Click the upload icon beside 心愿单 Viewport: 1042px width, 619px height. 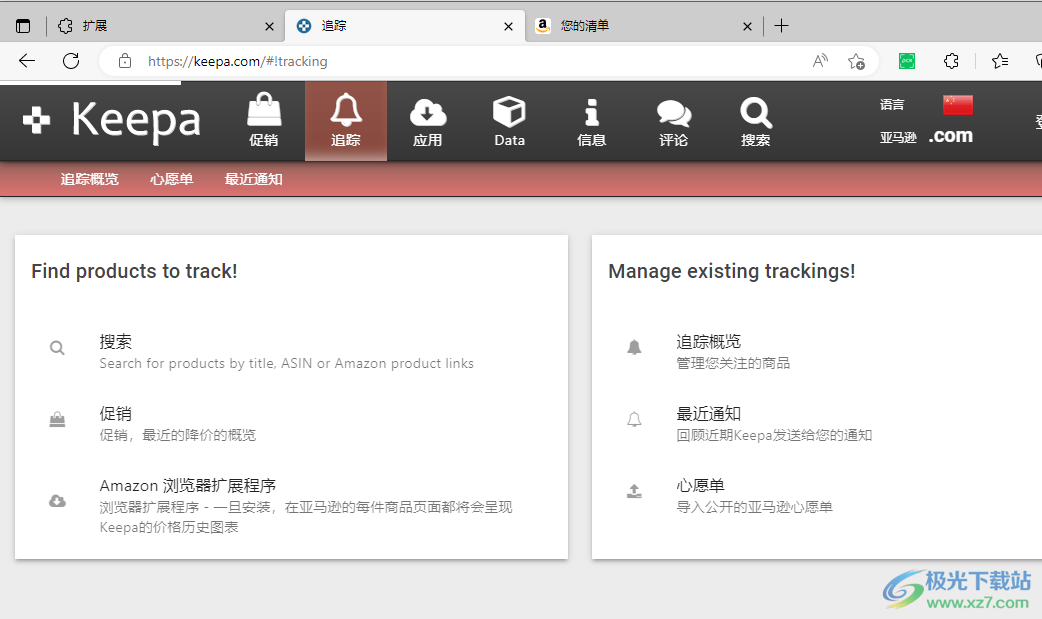point(635,491)
